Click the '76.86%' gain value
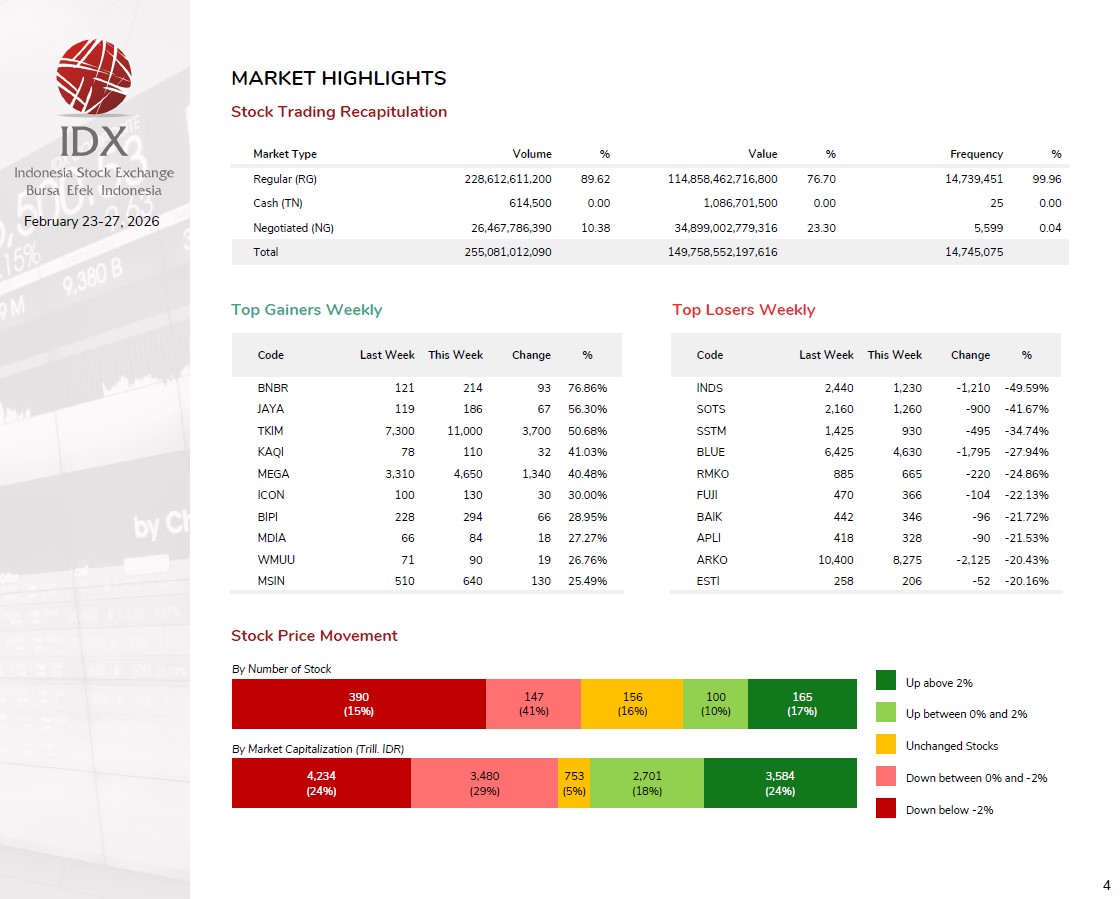This screenshot has width=1120, height=899. pos(587,388)
